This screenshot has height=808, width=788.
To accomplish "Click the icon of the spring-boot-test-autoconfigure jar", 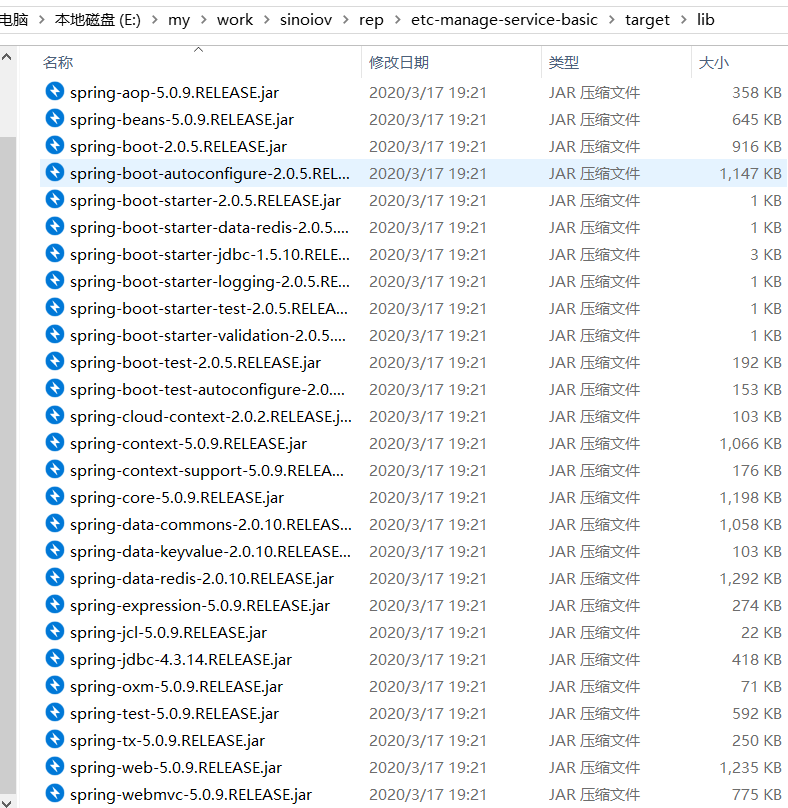I will pyautogui.click(x=55, y=389).
